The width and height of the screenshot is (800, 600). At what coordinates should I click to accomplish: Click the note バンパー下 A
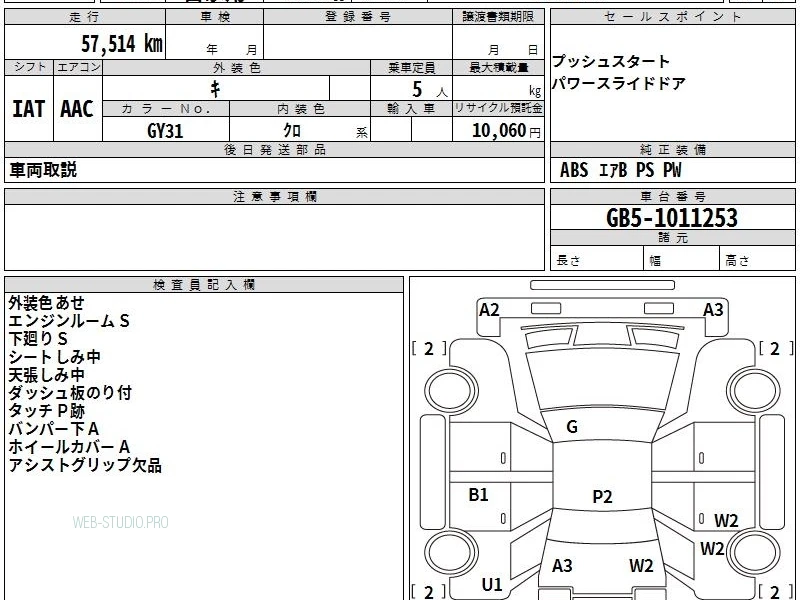tap(54, 429)
